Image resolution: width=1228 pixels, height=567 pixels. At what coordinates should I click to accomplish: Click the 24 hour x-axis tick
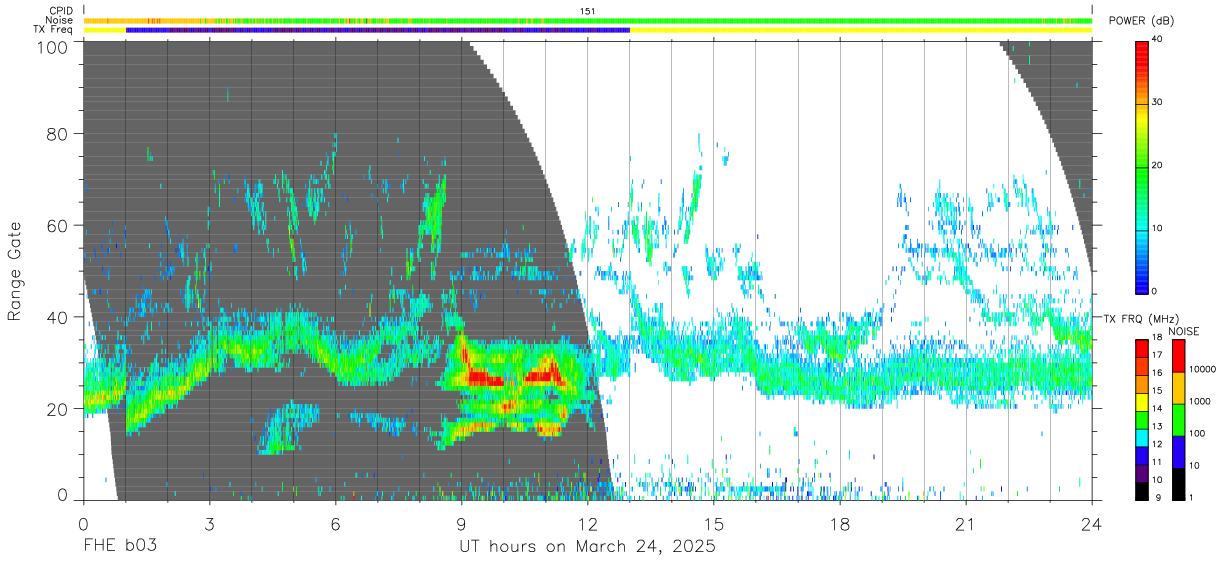1092,522
